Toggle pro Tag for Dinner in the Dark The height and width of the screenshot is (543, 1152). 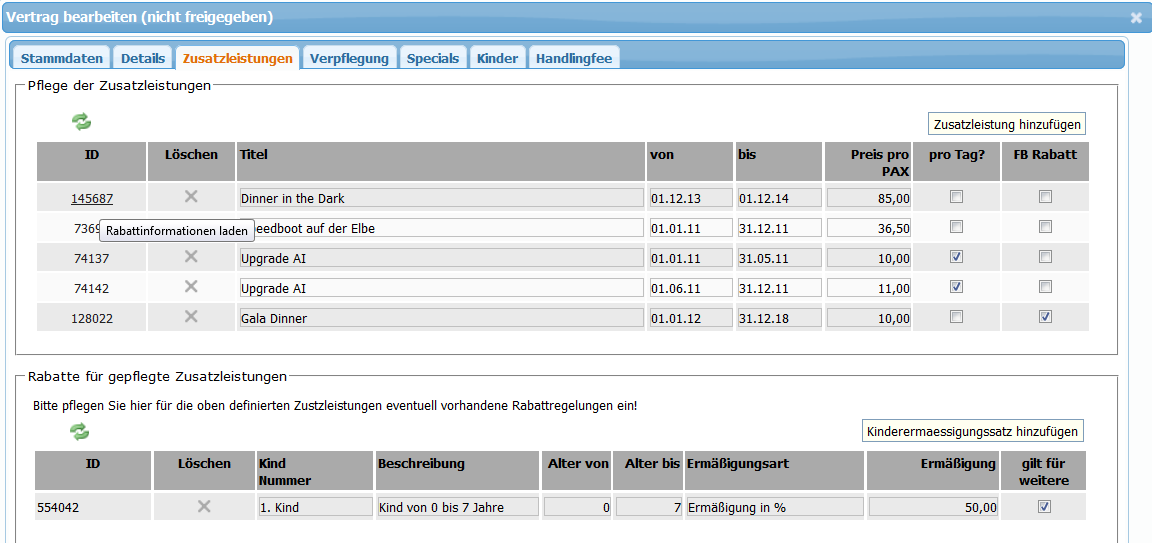coord(956,197)
